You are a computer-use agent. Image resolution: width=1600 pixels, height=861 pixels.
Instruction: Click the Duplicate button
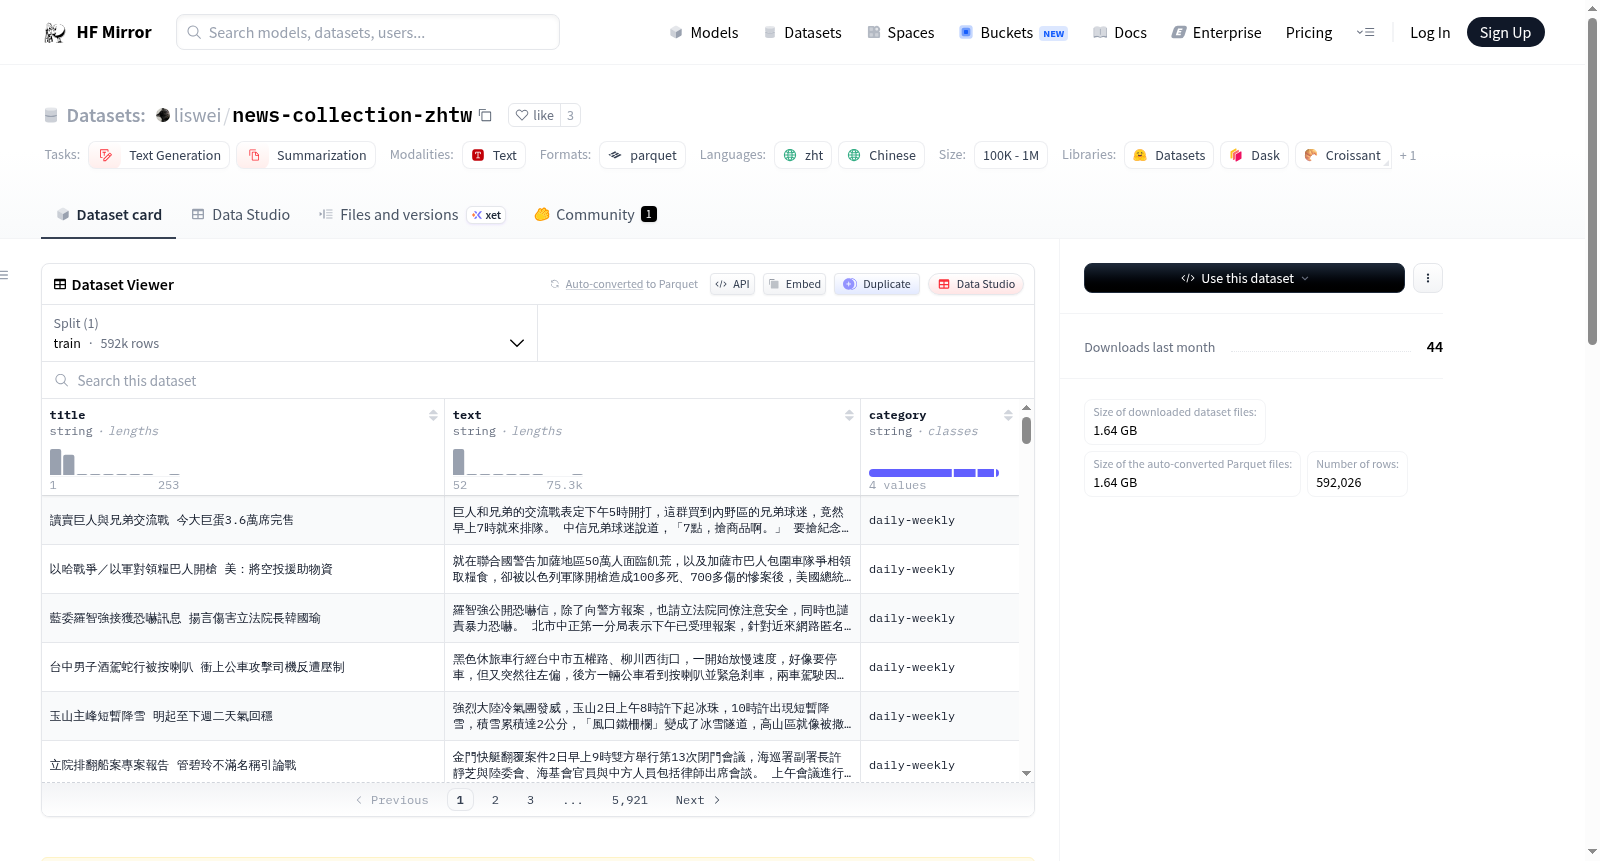point(877,284)
